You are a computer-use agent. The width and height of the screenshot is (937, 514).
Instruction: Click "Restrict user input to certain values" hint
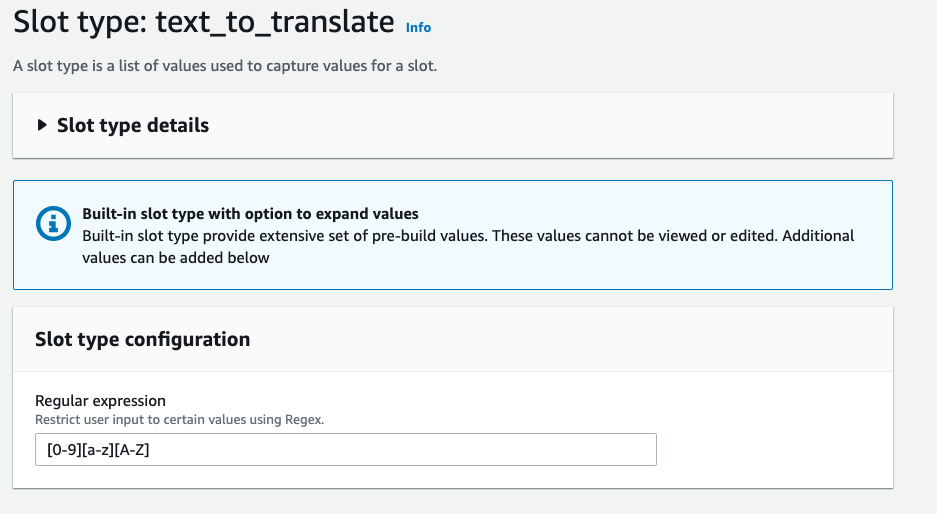click(179, 420)
